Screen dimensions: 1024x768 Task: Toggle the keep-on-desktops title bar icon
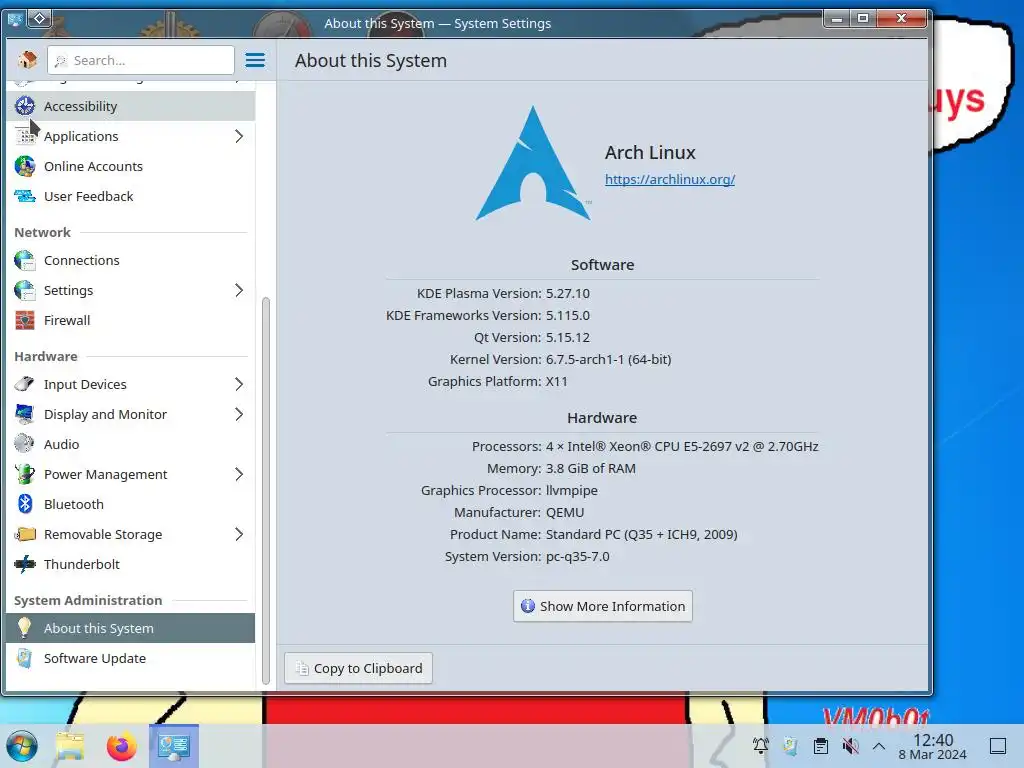[39, 18]
